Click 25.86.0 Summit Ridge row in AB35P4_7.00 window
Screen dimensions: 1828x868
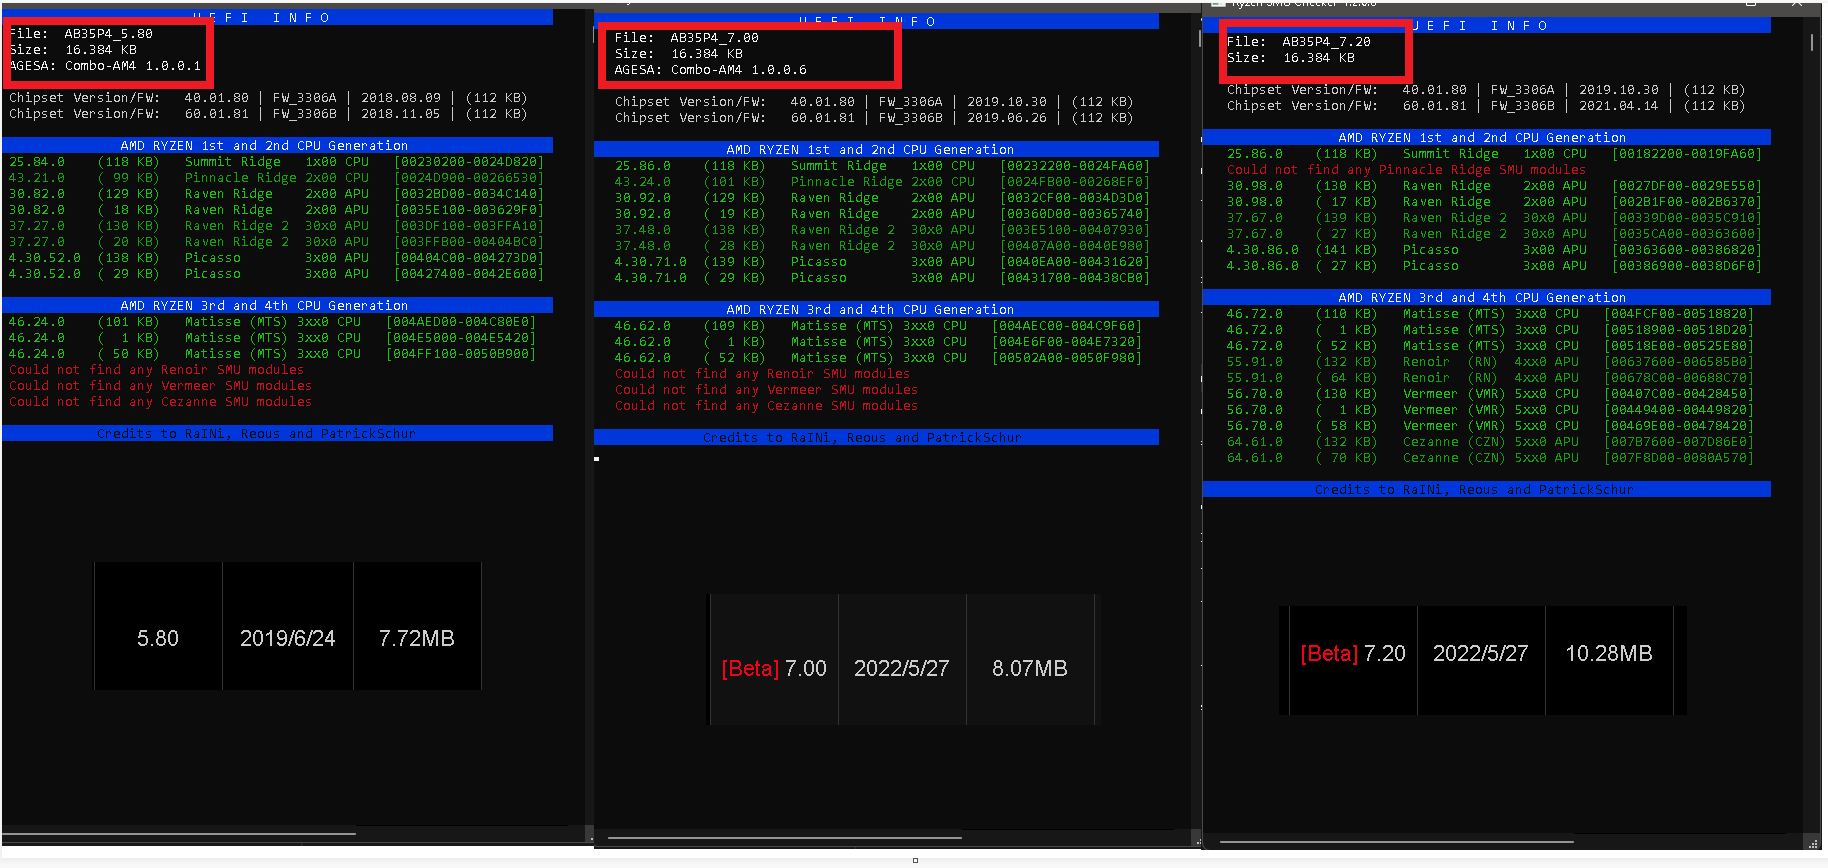882,166
